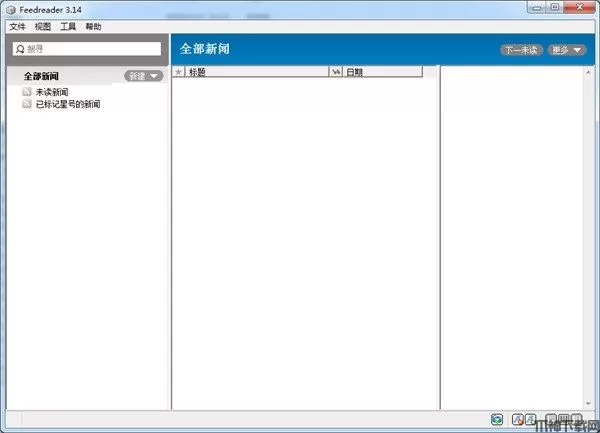The width and height of the screenshot is (600, 433).
Task: Open the 更多 dropdown
Action: click(x=567, y=50)
